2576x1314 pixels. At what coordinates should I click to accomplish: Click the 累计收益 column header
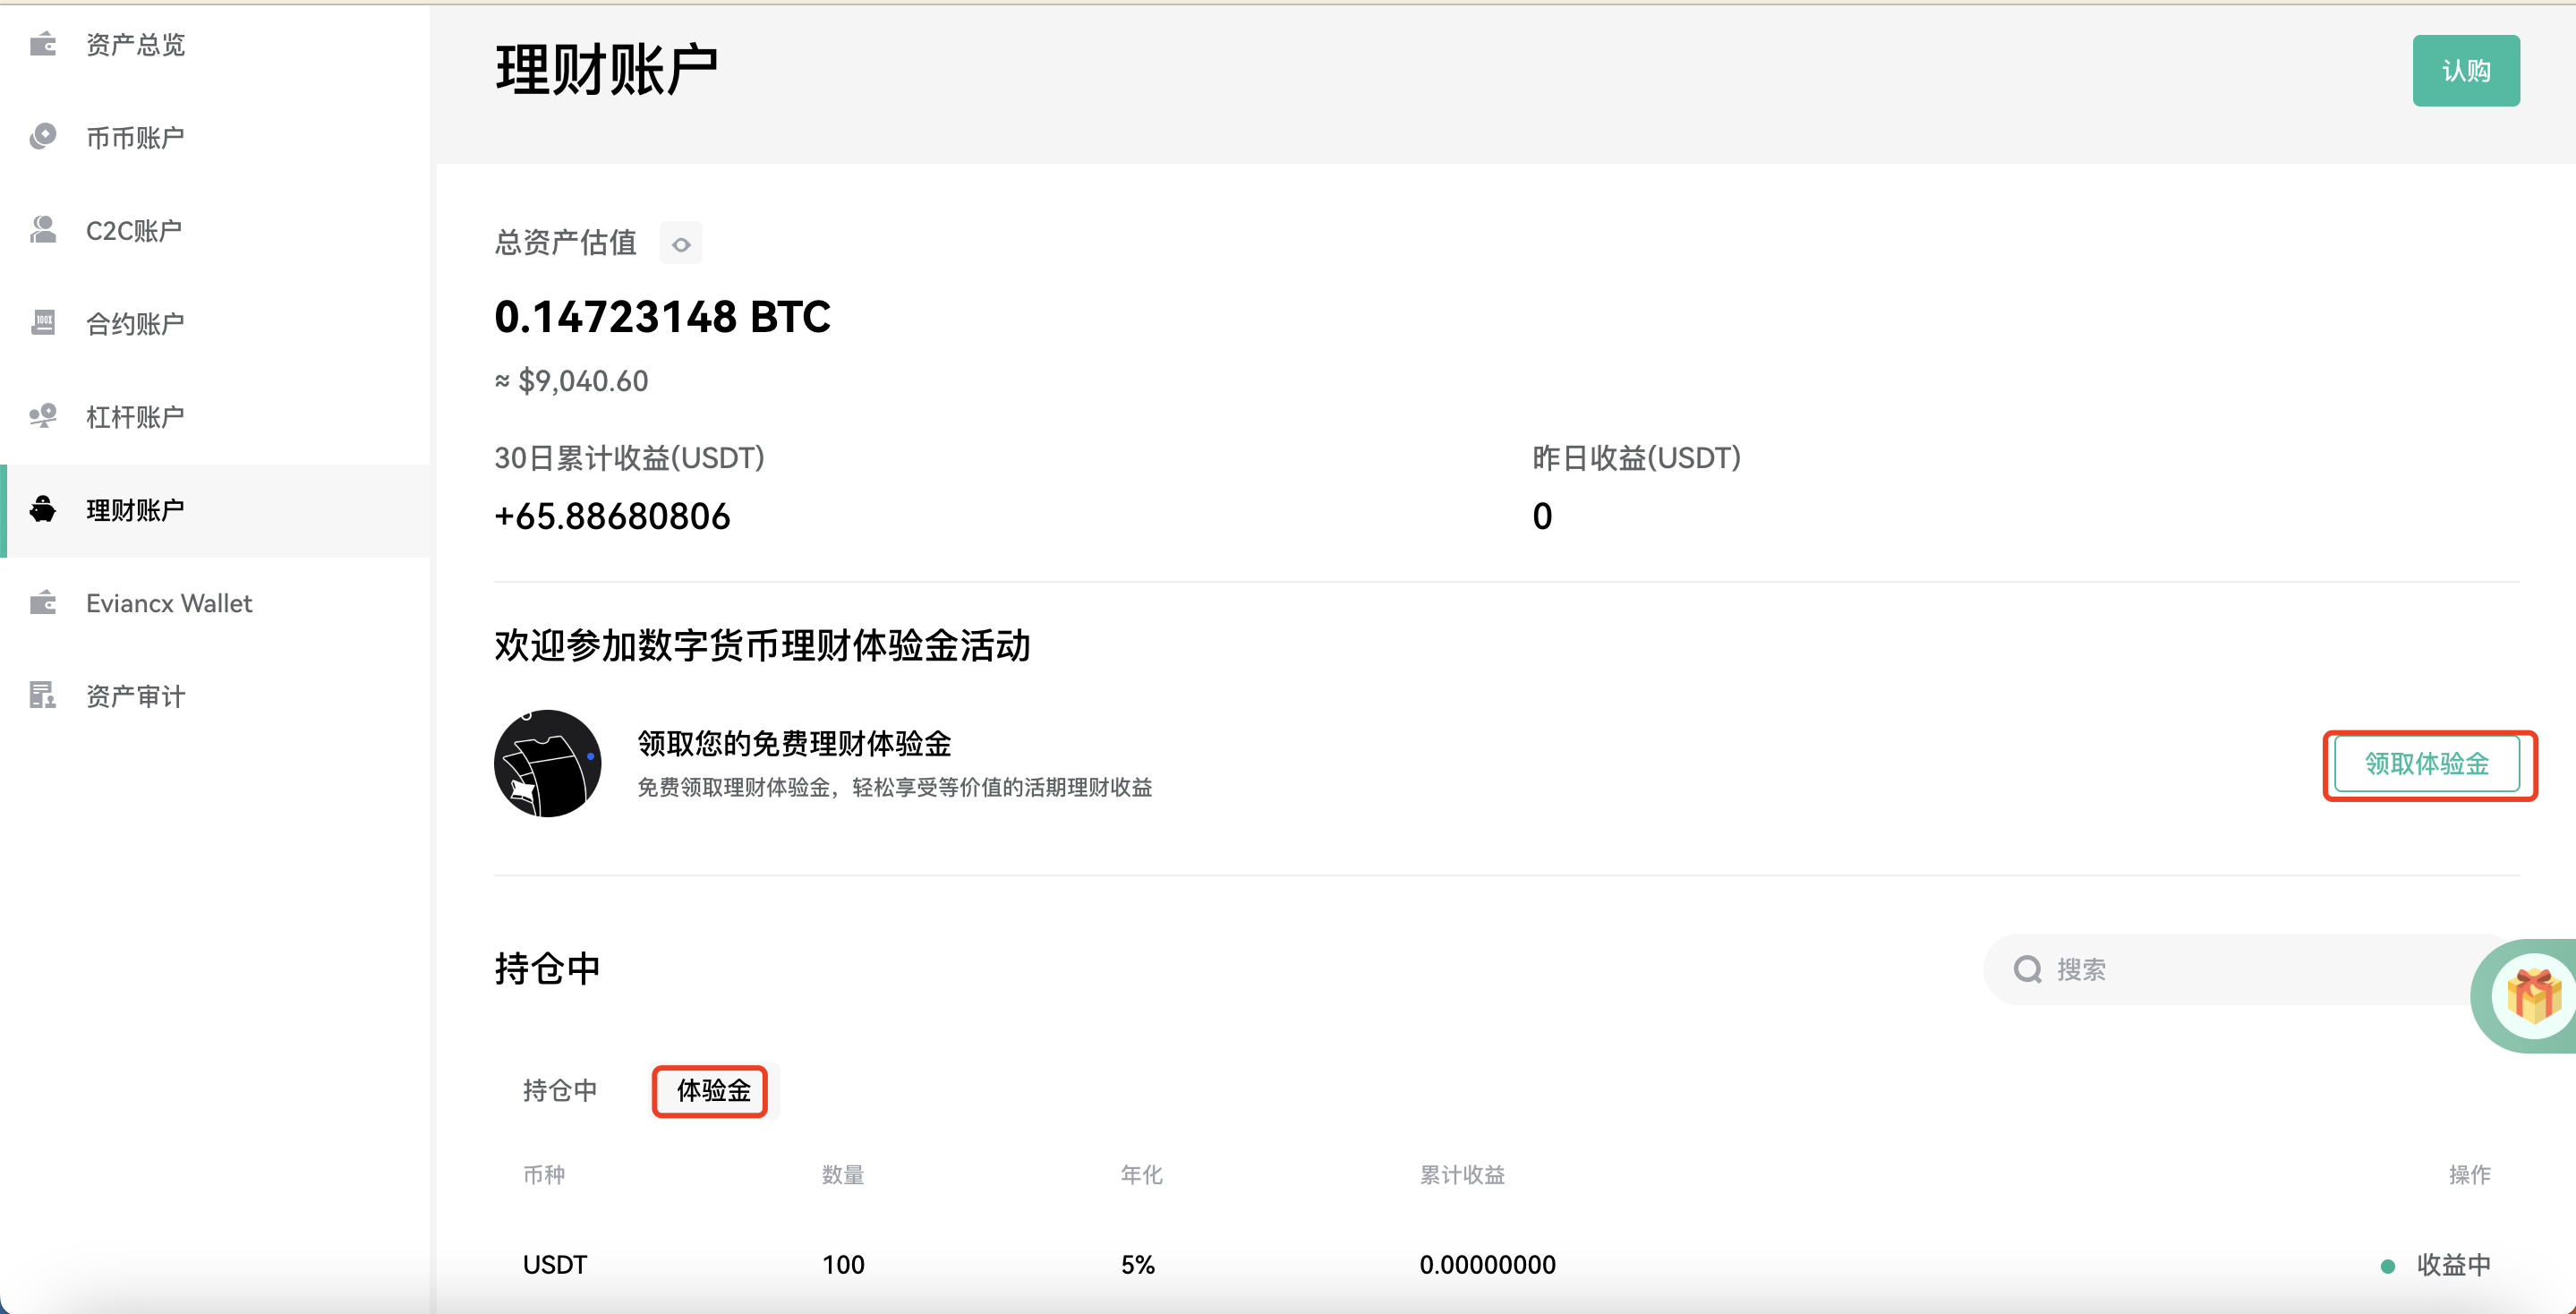(1463, 1175)
